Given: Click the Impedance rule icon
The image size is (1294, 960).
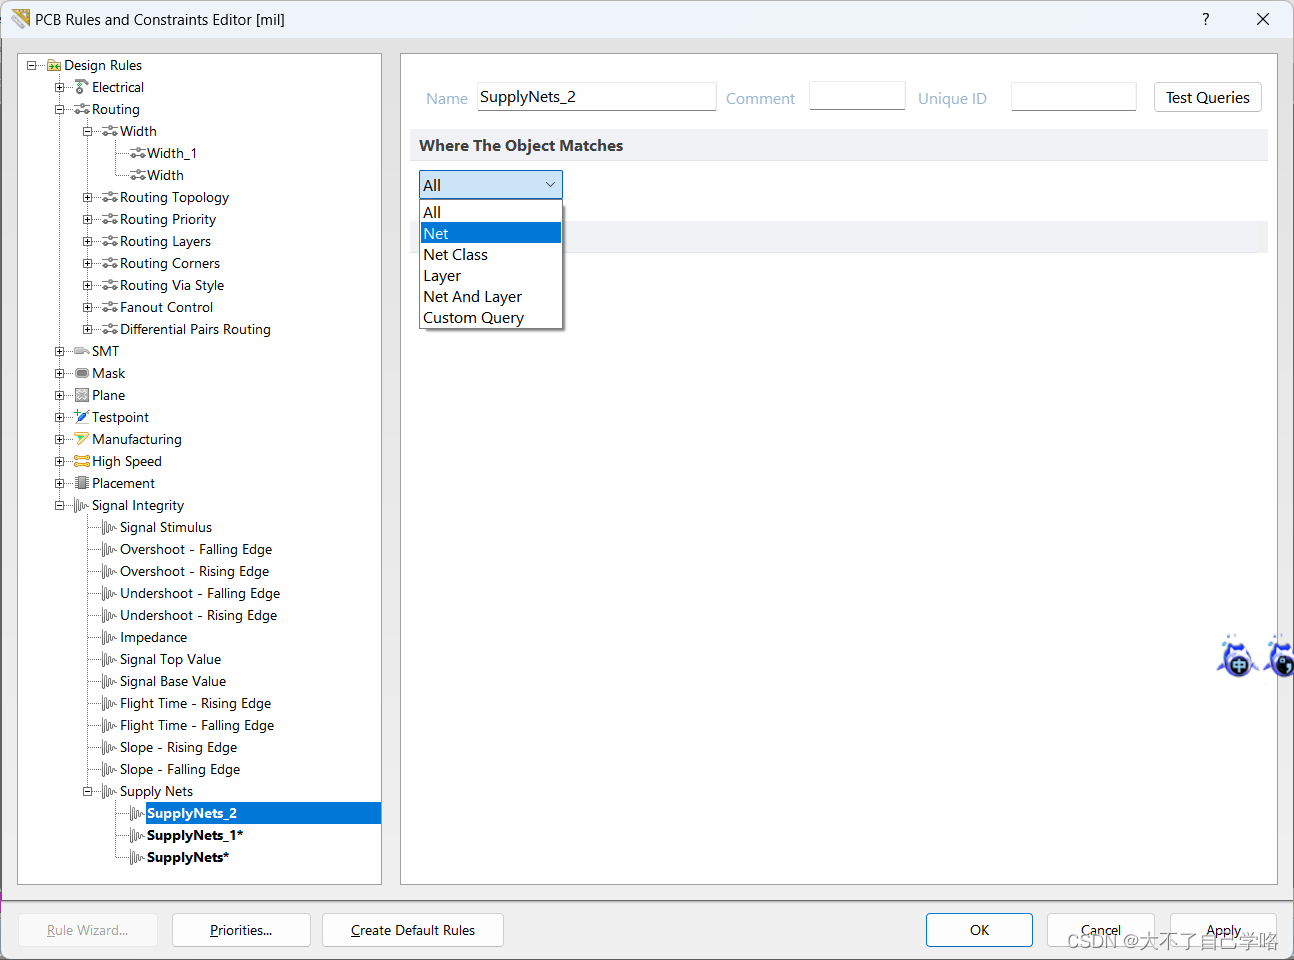Looking at the screenshot, I should click(110, 637).
